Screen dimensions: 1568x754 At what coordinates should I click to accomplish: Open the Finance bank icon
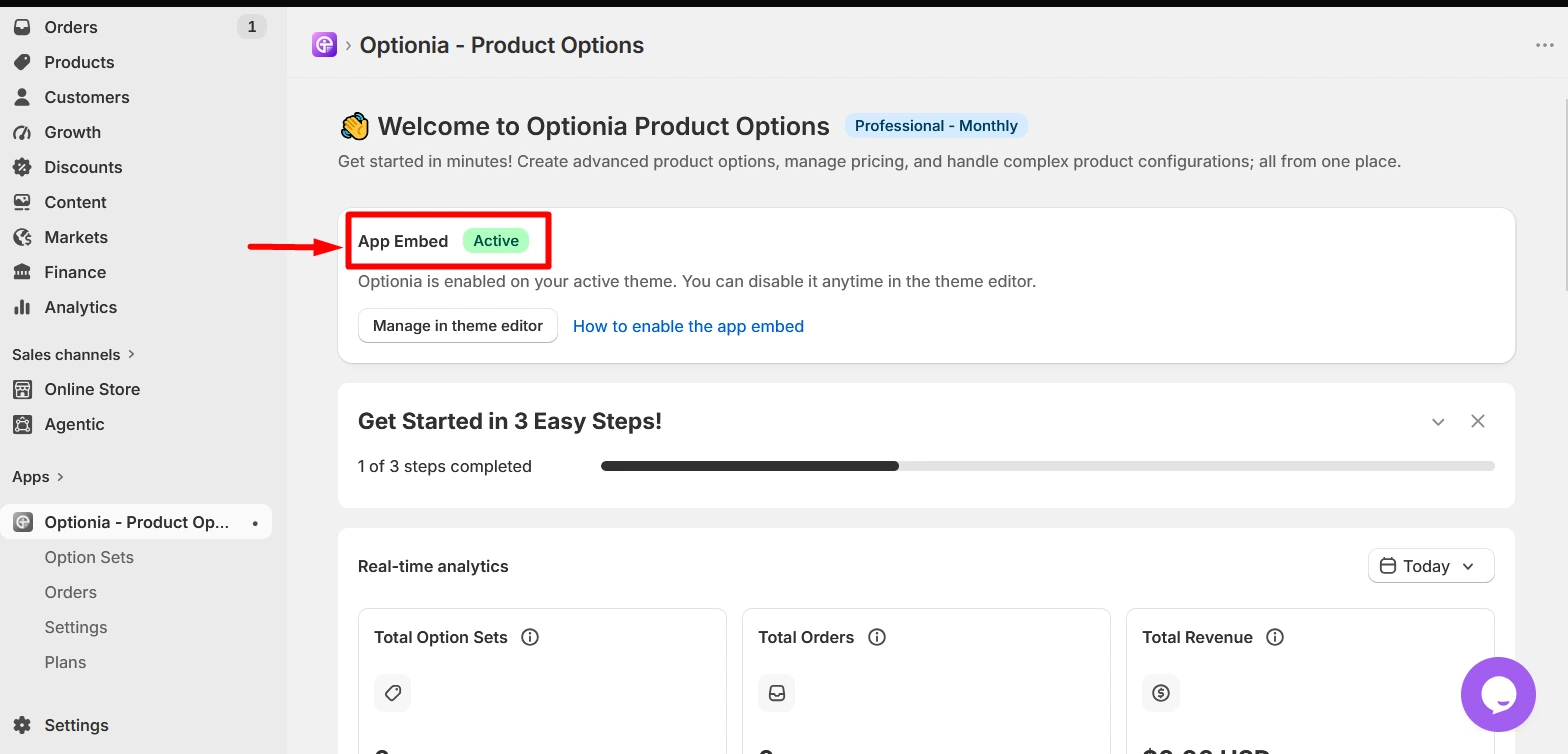click(22, 272)
